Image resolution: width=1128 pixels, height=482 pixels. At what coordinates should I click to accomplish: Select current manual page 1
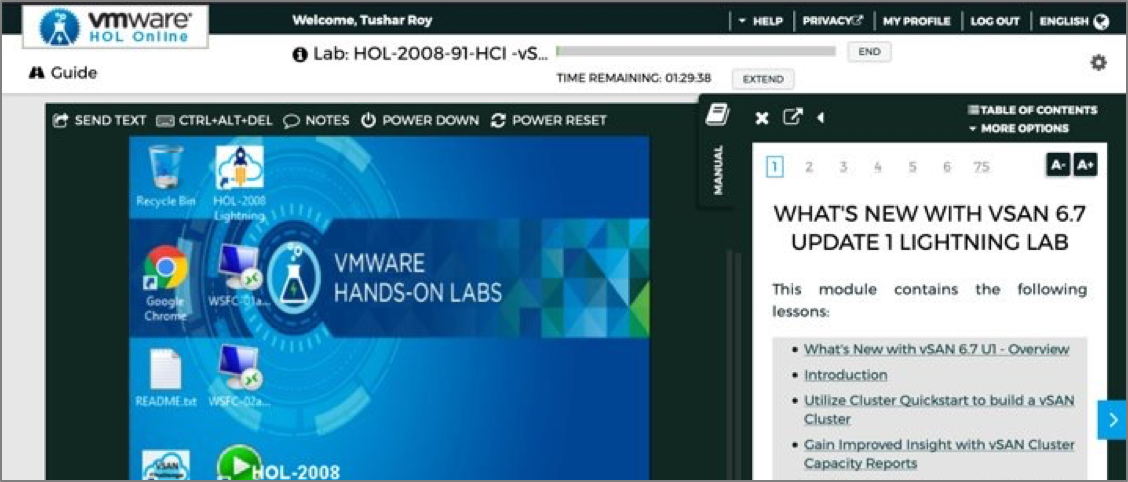pyautogui.click(x=775, y=168)
